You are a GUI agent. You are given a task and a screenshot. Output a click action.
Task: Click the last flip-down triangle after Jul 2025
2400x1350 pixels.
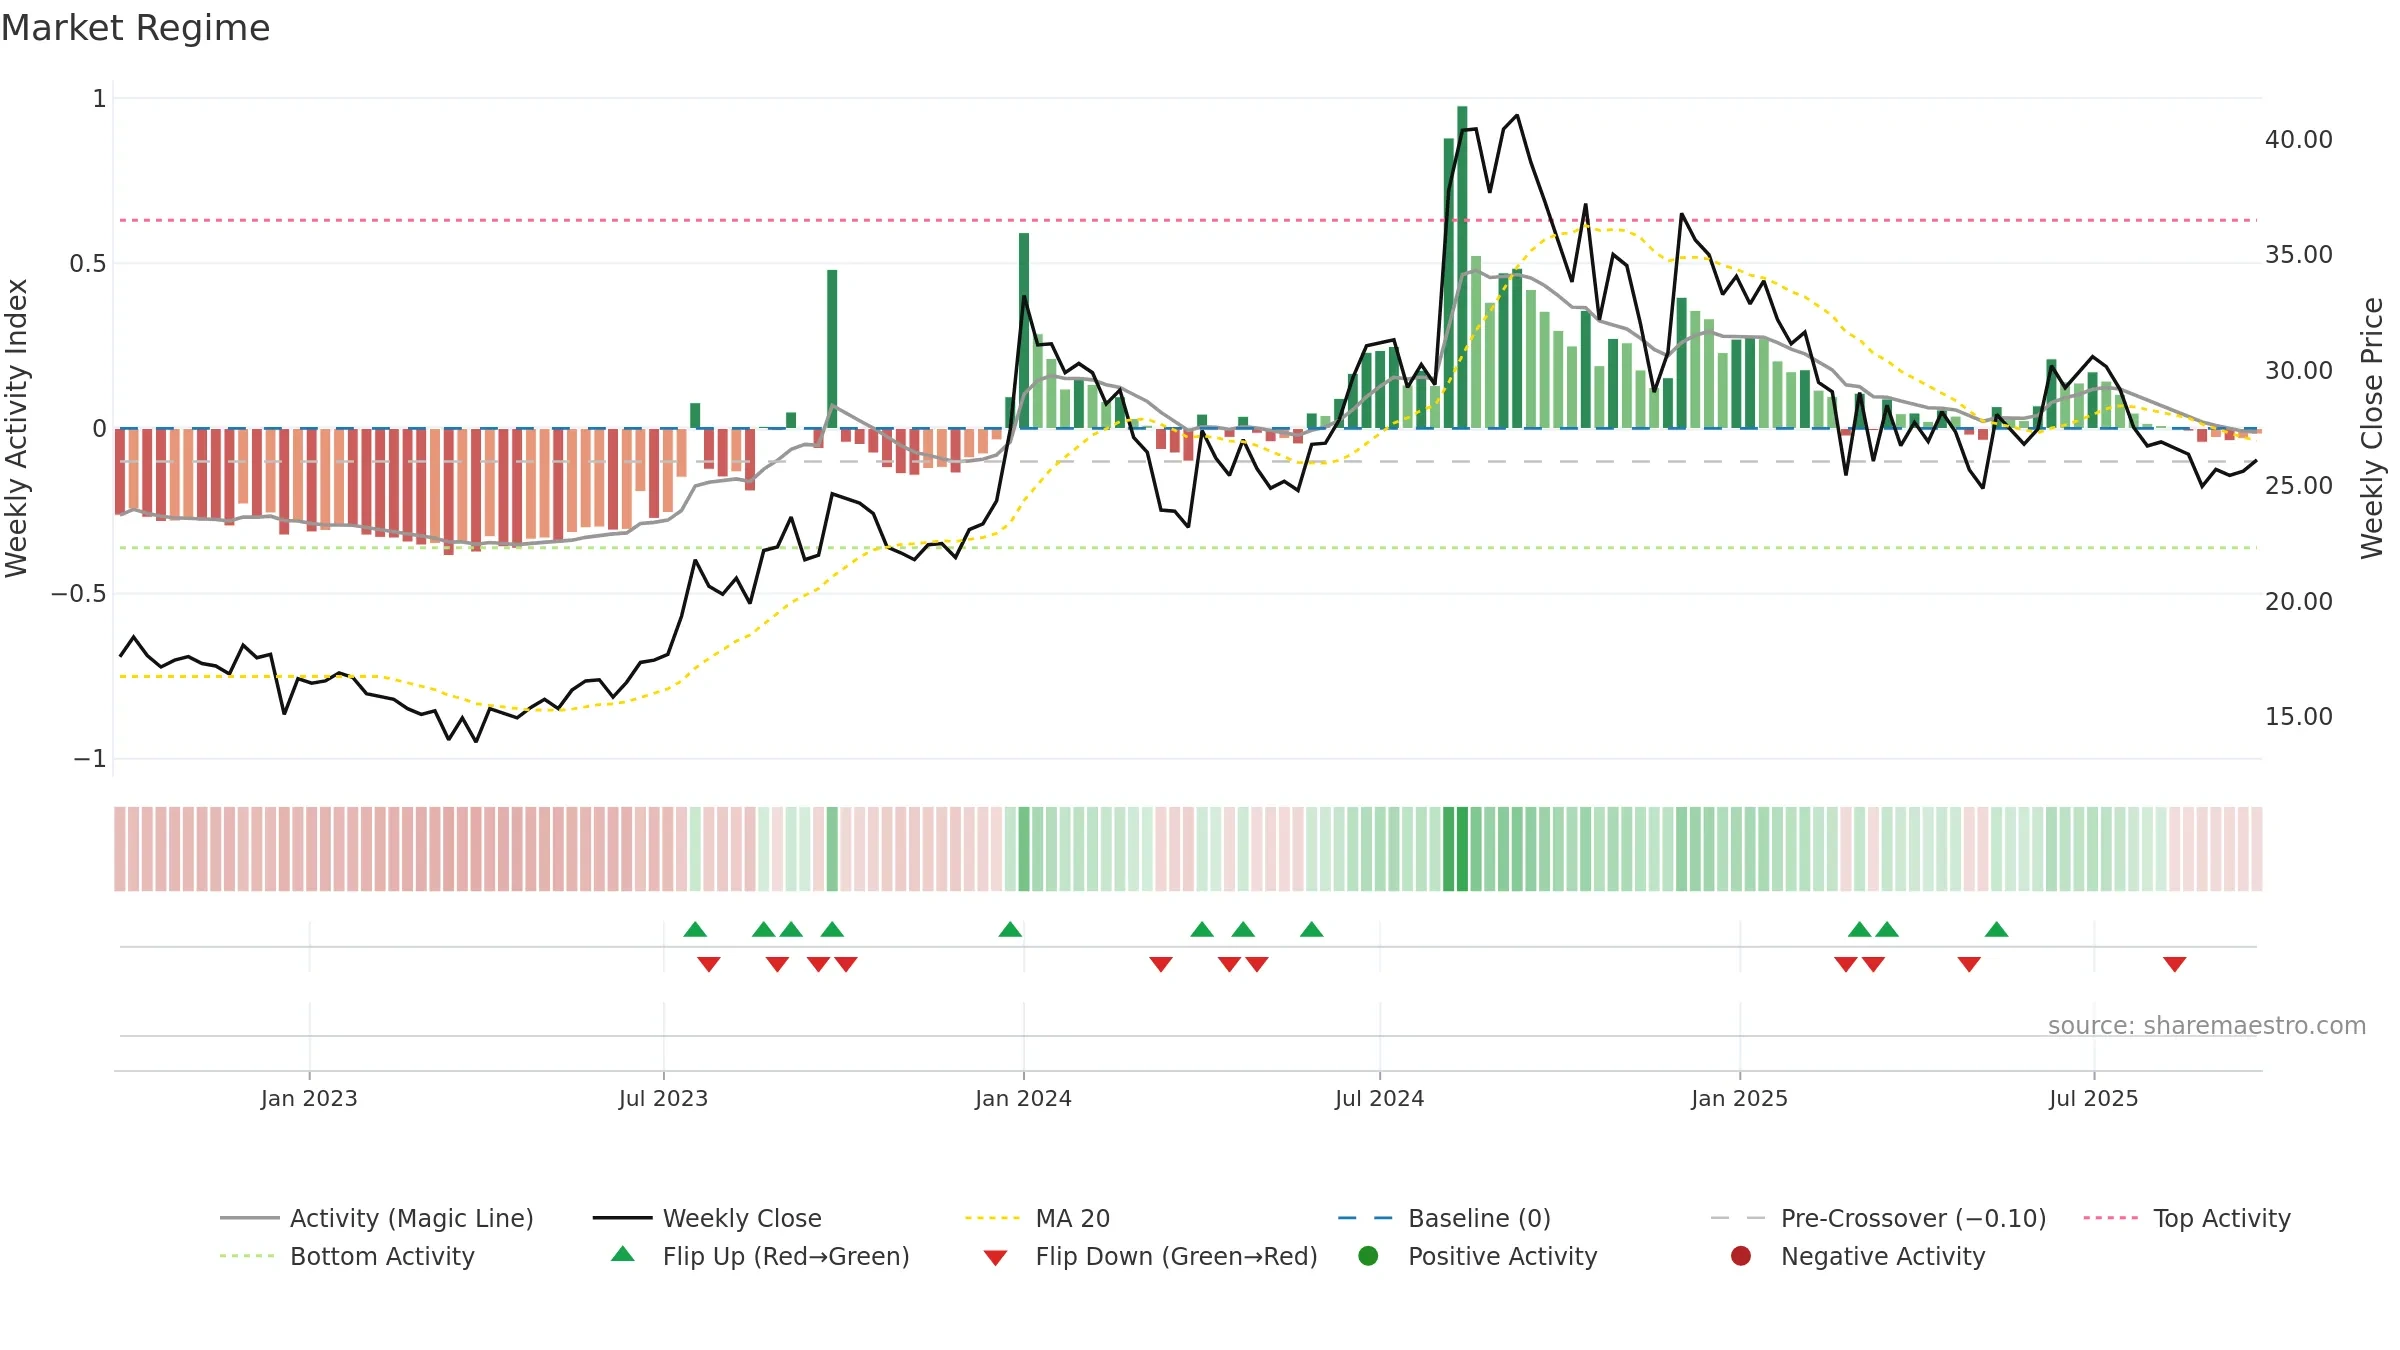(x=2174, y=964)
